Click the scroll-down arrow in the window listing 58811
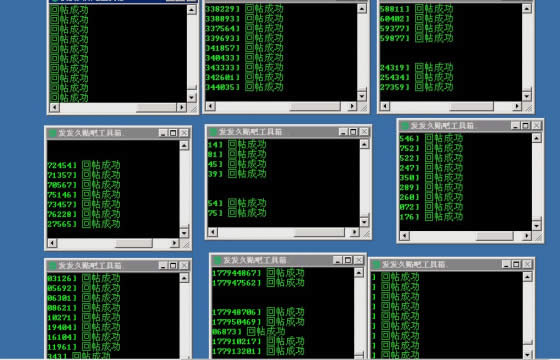This screenshot has width=560, height=360. (x=527, y=96)
